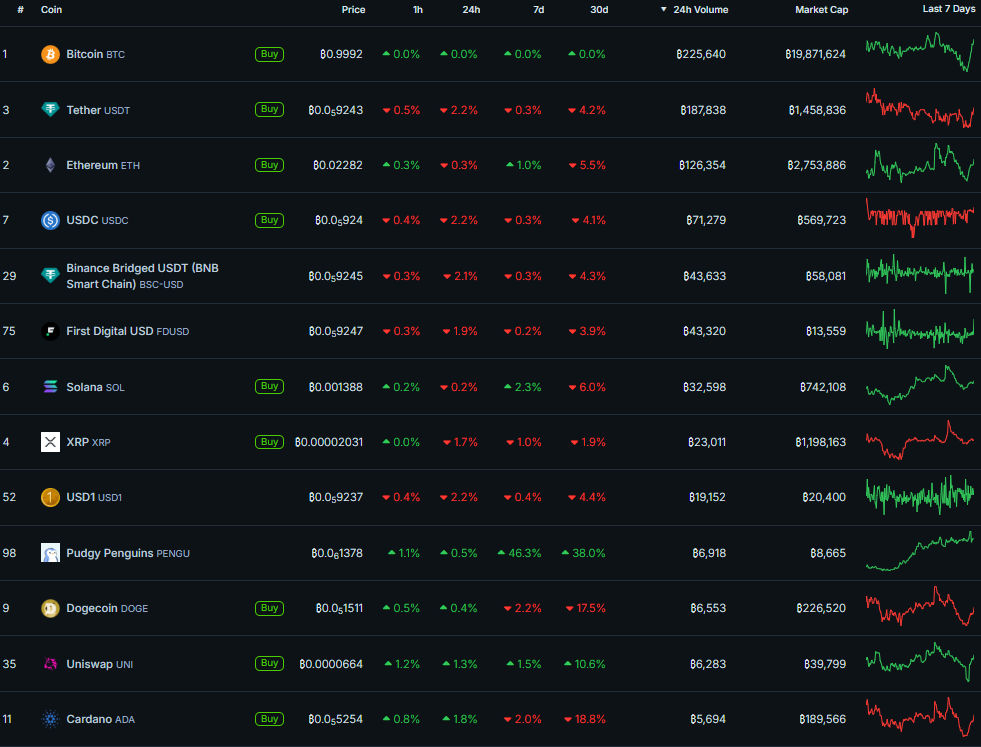Screen dimensions: 981x747
Task: Click XRP's price ₿0.00002031
Action: pos(329,442)
